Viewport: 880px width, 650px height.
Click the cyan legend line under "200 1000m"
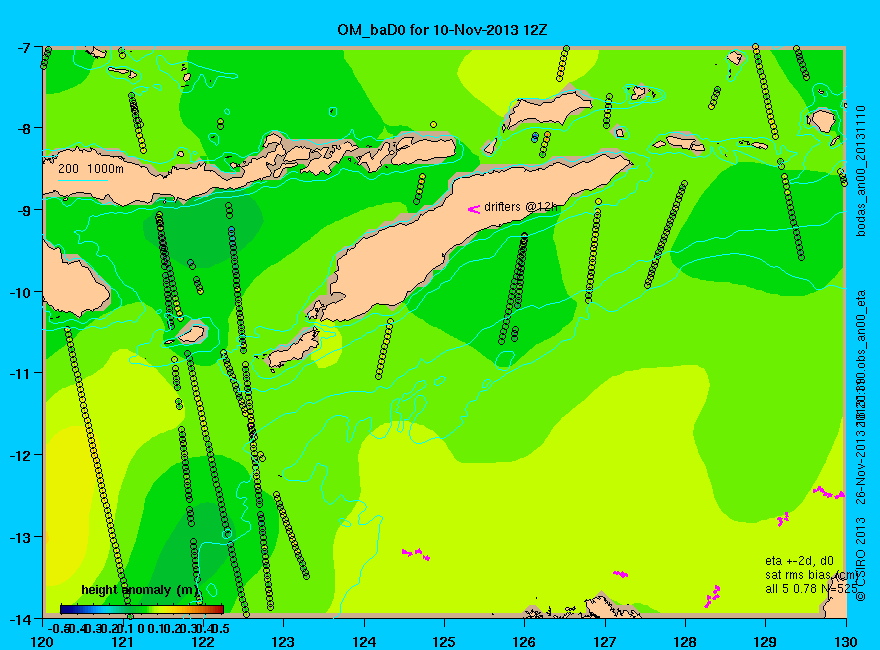(82, 180)
